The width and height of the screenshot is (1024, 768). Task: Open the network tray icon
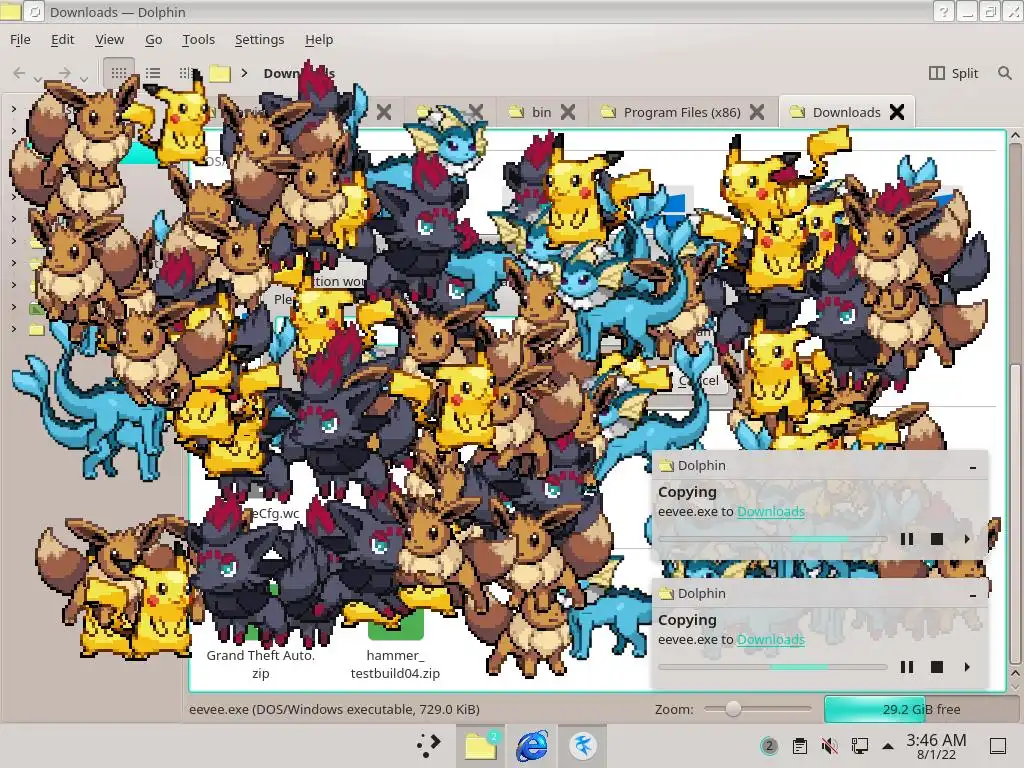point(859,746)
